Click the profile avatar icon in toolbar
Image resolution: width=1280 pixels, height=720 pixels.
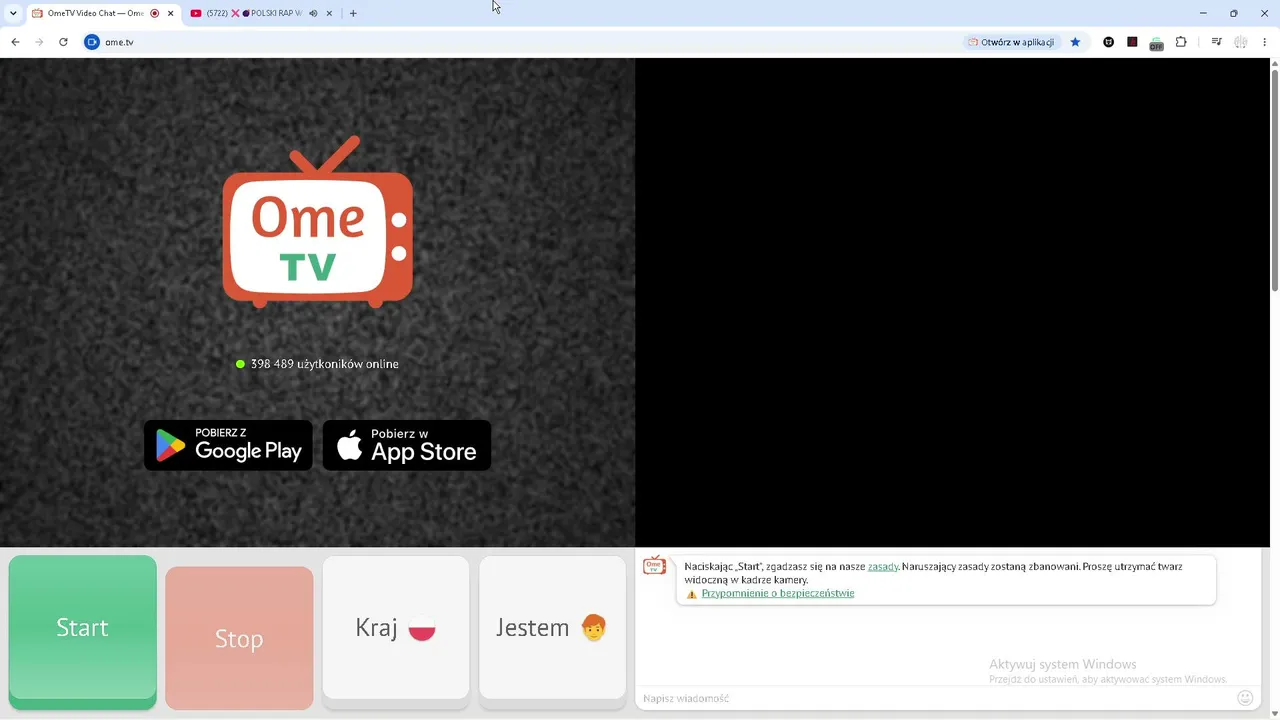coord(1241,42)
